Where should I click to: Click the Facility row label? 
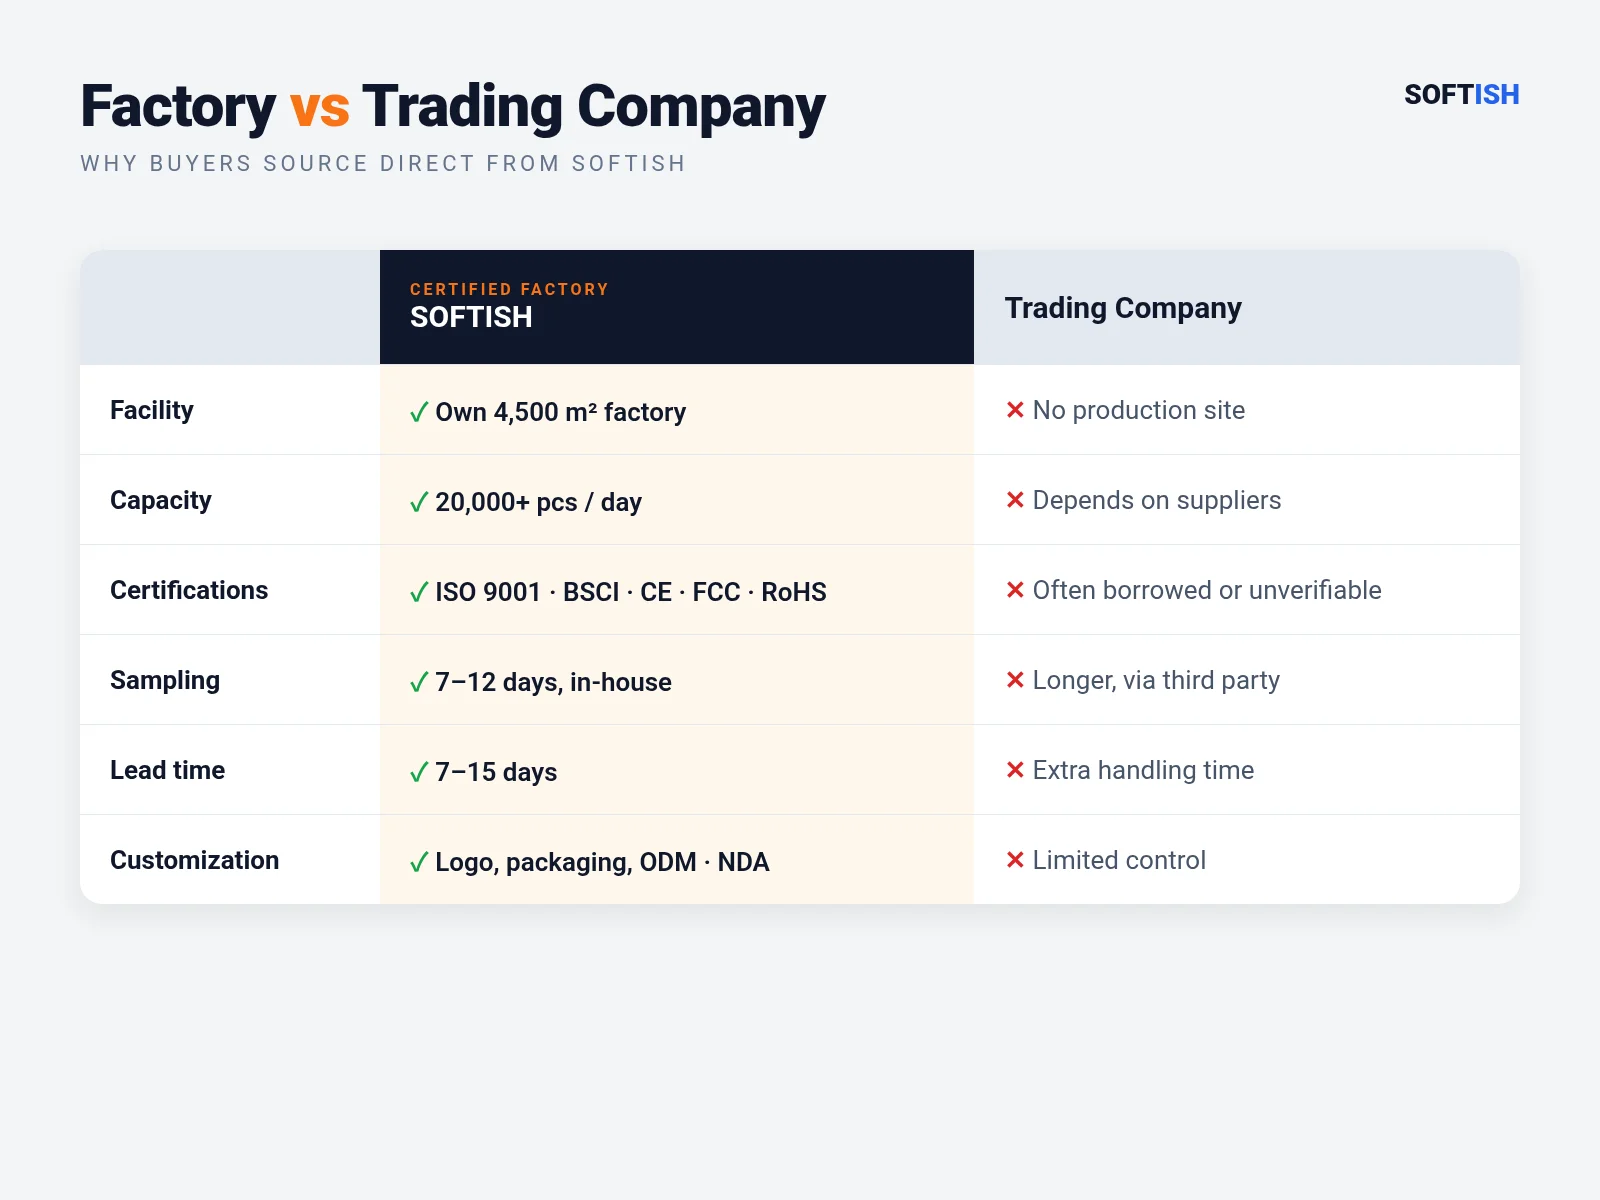[152, 410]
